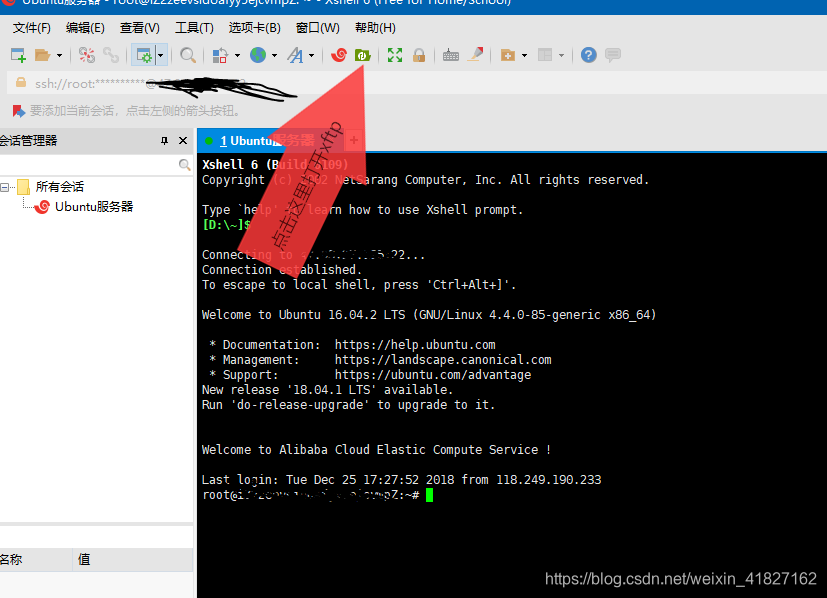Screen dimensions: 827x598
Task: Expand the new folder dropdown arrow
Action: click(524, 55)
